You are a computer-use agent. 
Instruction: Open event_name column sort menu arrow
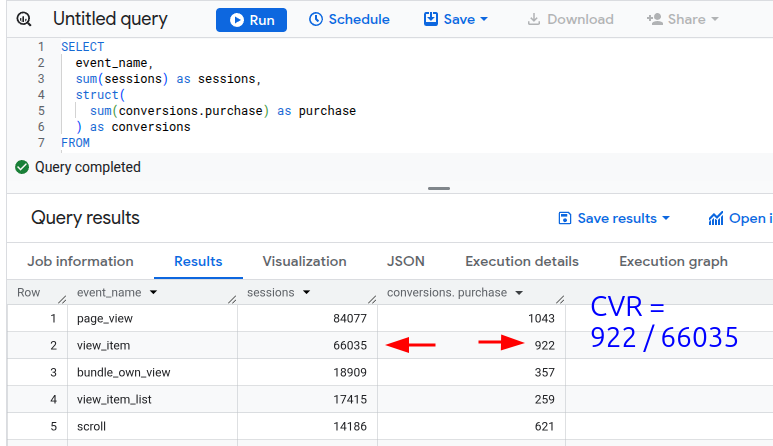153,293
